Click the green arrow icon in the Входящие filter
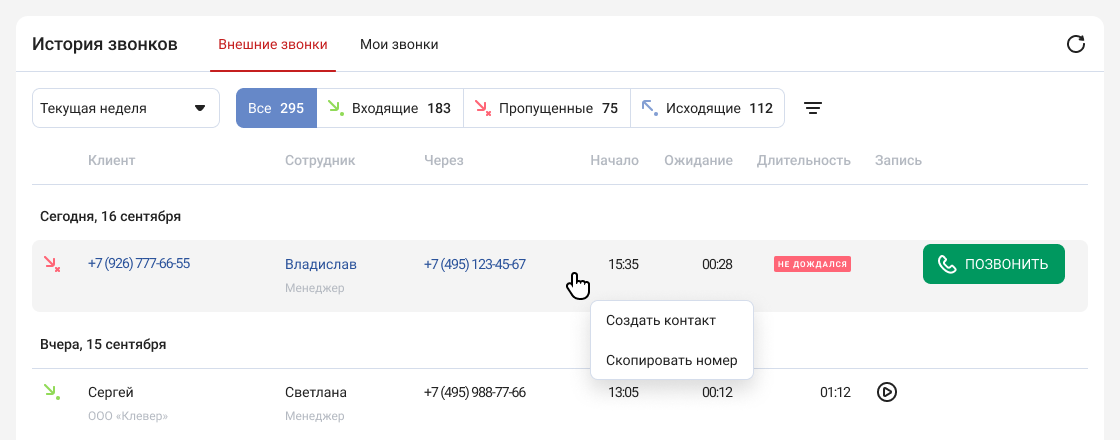 [336, 108]
